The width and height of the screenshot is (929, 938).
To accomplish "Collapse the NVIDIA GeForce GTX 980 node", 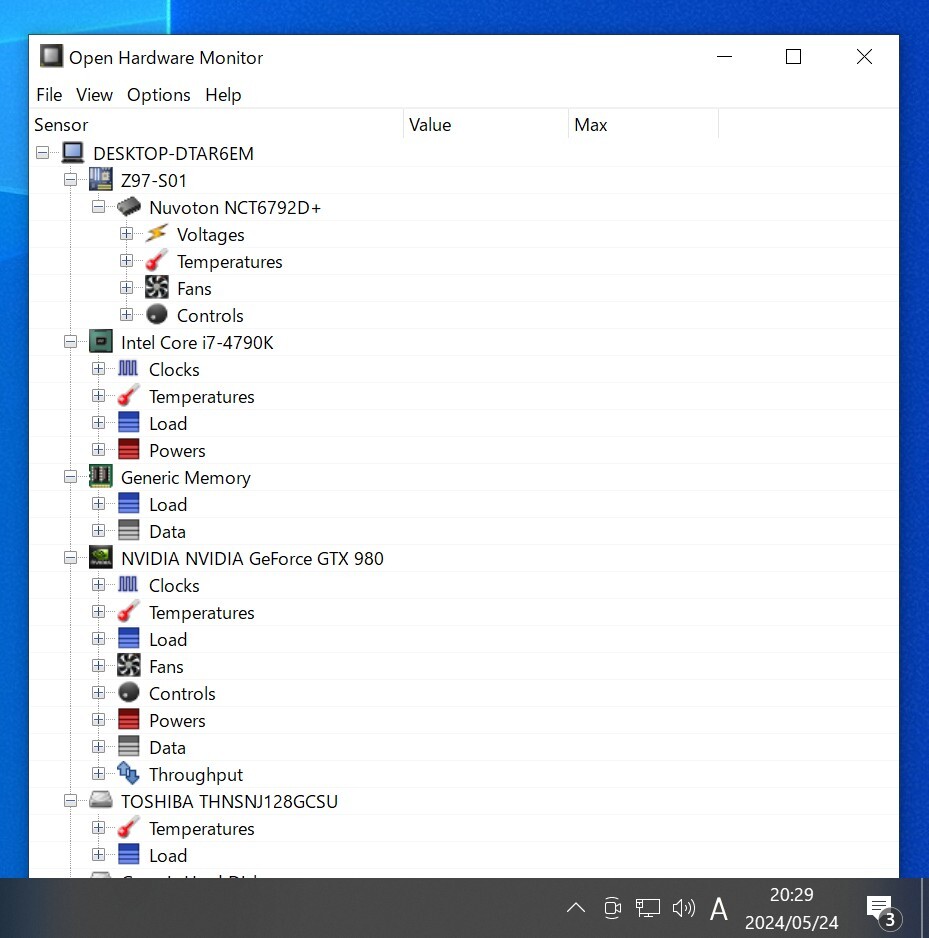I will (x=71, y=558).
